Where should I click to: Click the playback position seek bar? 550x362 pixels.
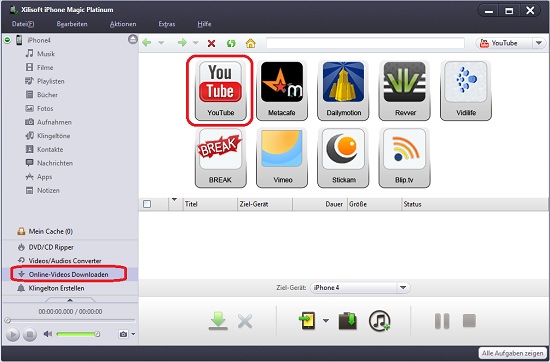(70, 320)
